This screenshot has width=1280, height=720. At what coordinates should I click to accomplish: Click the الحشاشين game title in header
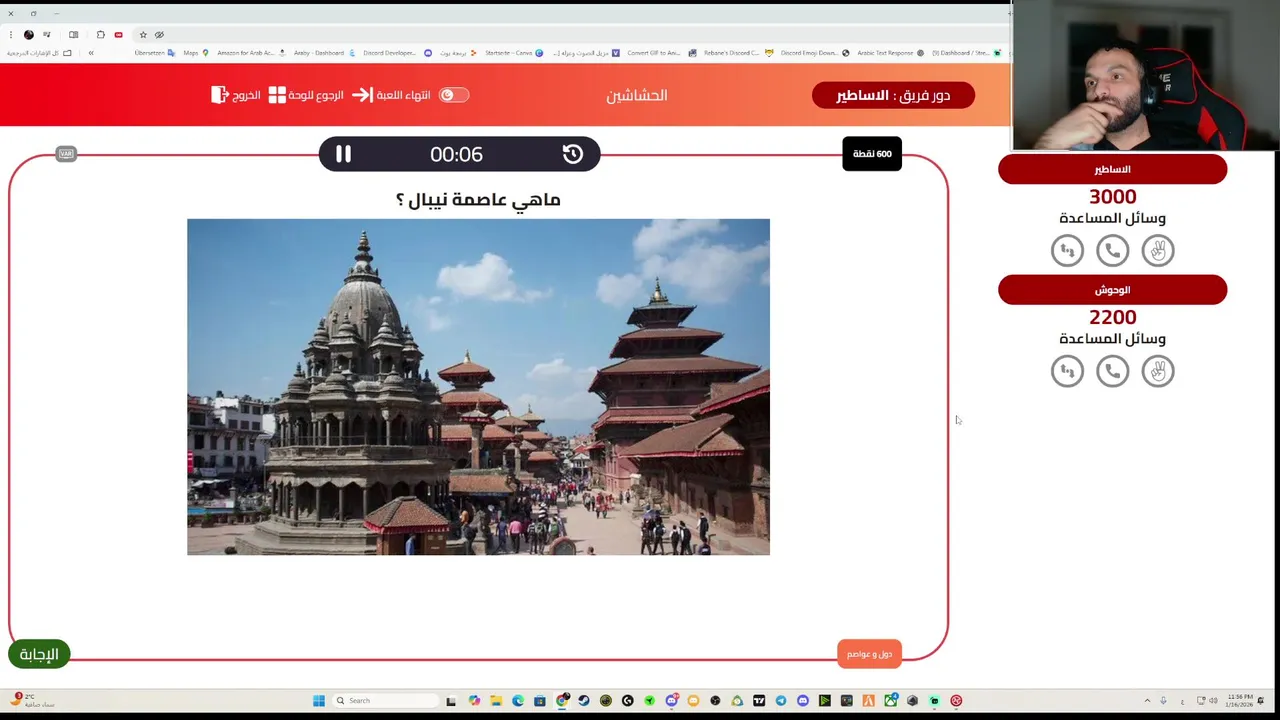coord(637,95)
